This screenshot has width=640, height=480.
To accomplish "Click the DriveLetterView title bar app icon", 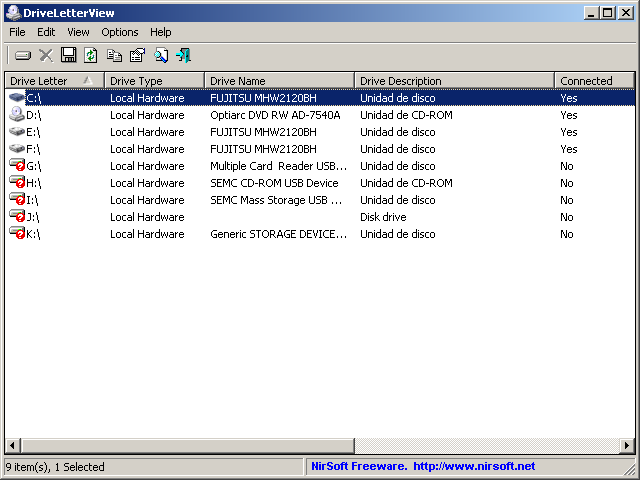I will 13,13.
